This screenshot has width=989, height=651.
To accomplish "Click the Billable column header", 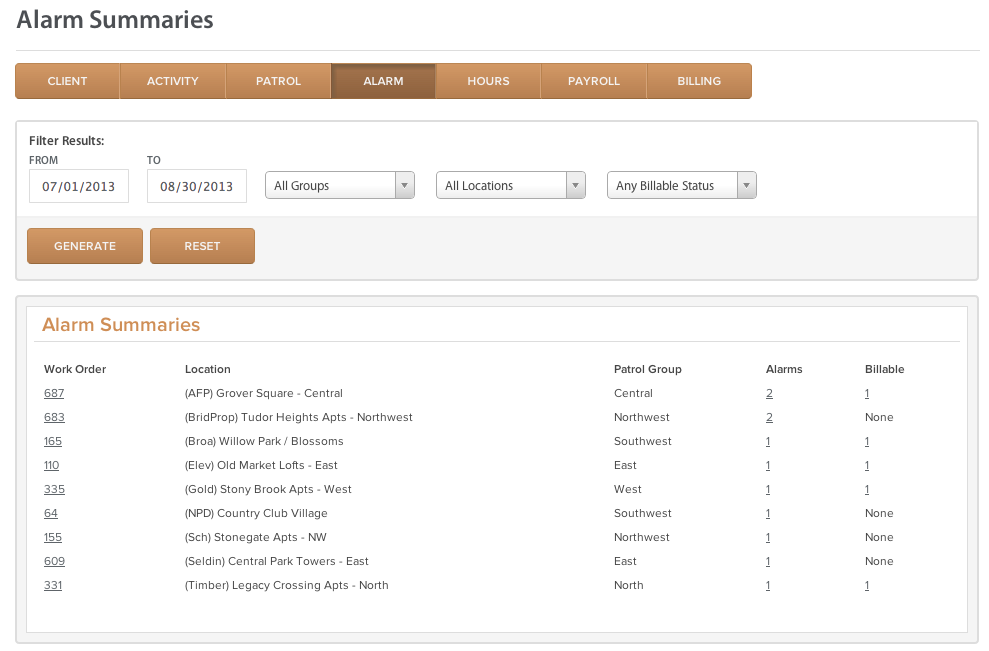I will pos(884,369).
